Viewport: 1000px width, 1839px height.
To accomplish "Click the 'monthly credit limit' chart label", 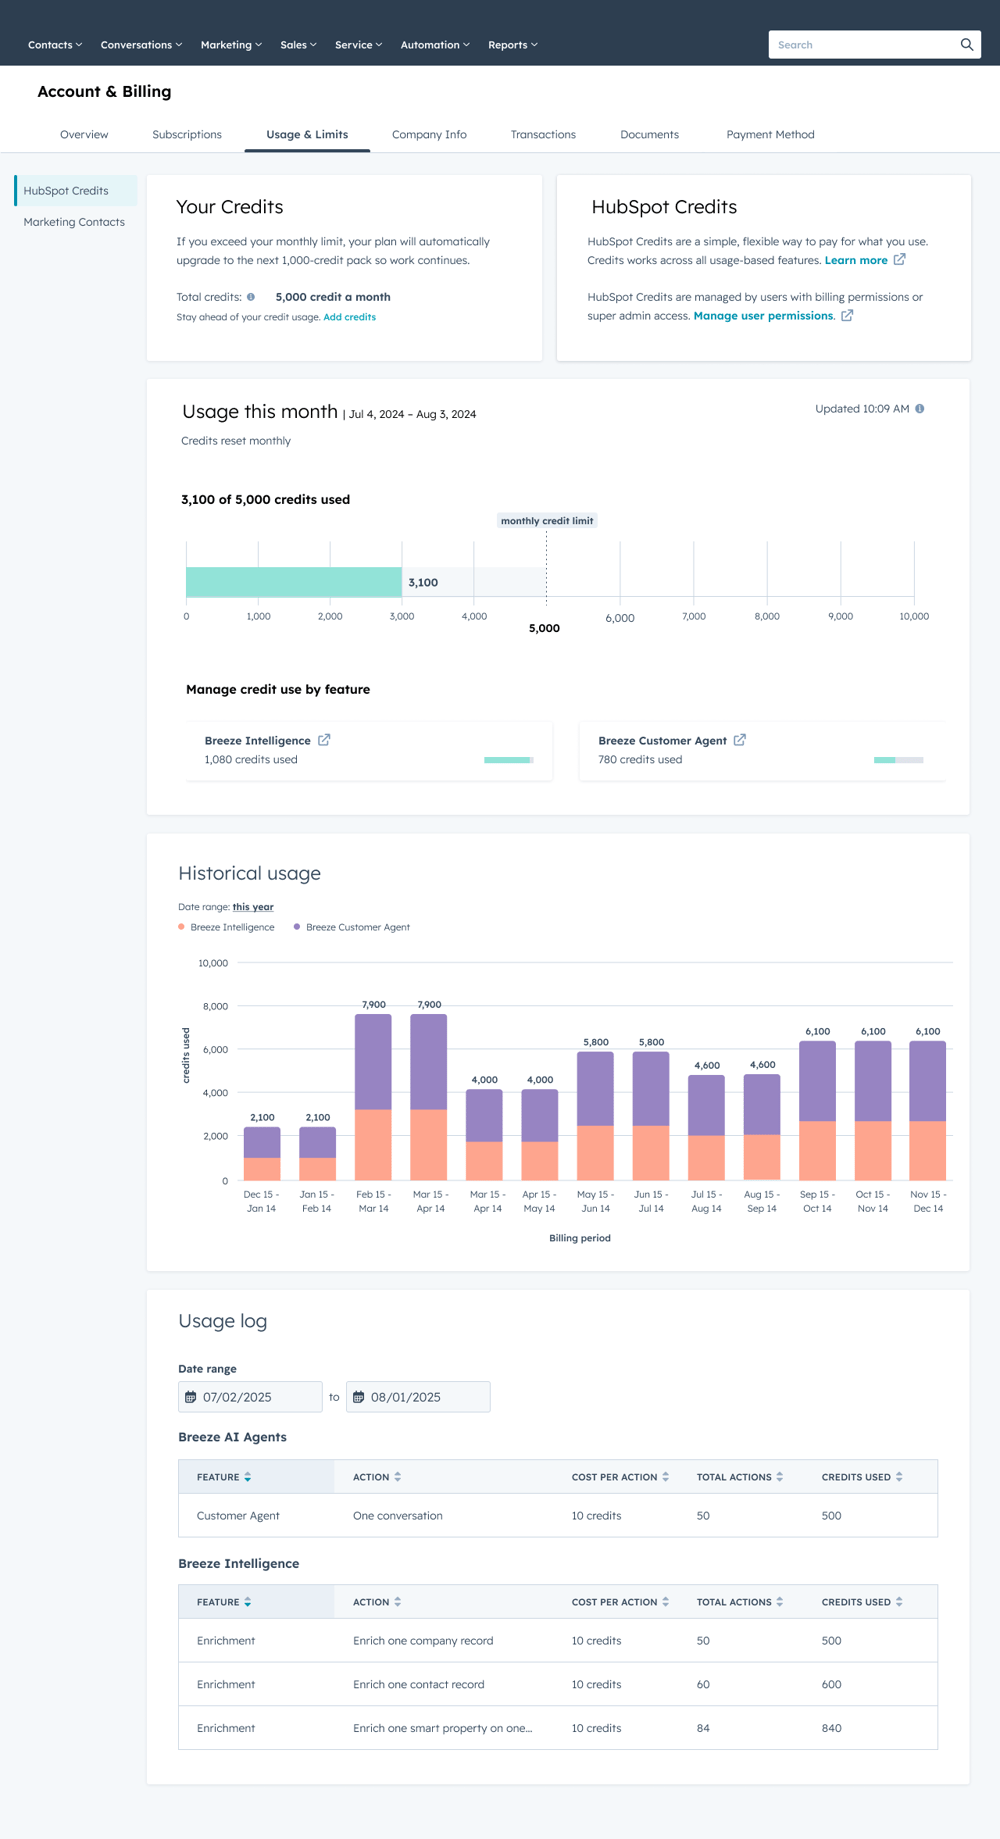I will [x=547, y=521].
